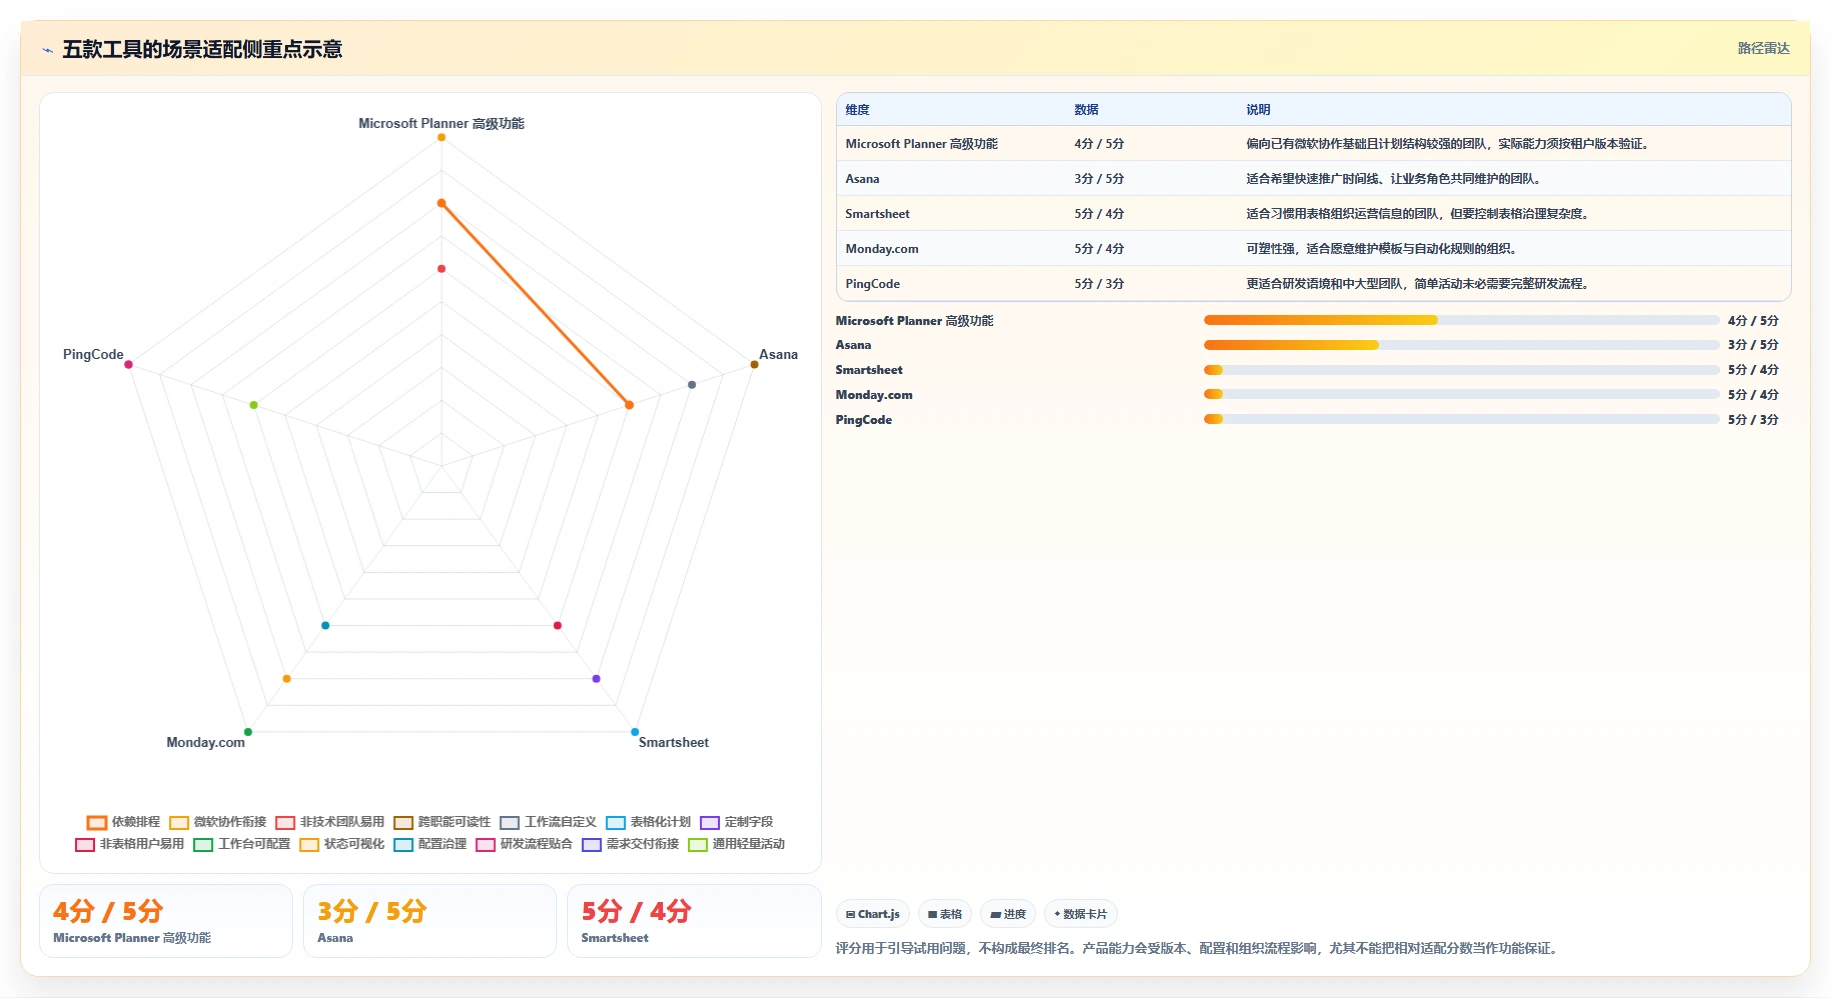This screenshot has height=998, width=1831.
Task: Click the Monday.com description starting 可塑性强
Action: [1383, 249]
